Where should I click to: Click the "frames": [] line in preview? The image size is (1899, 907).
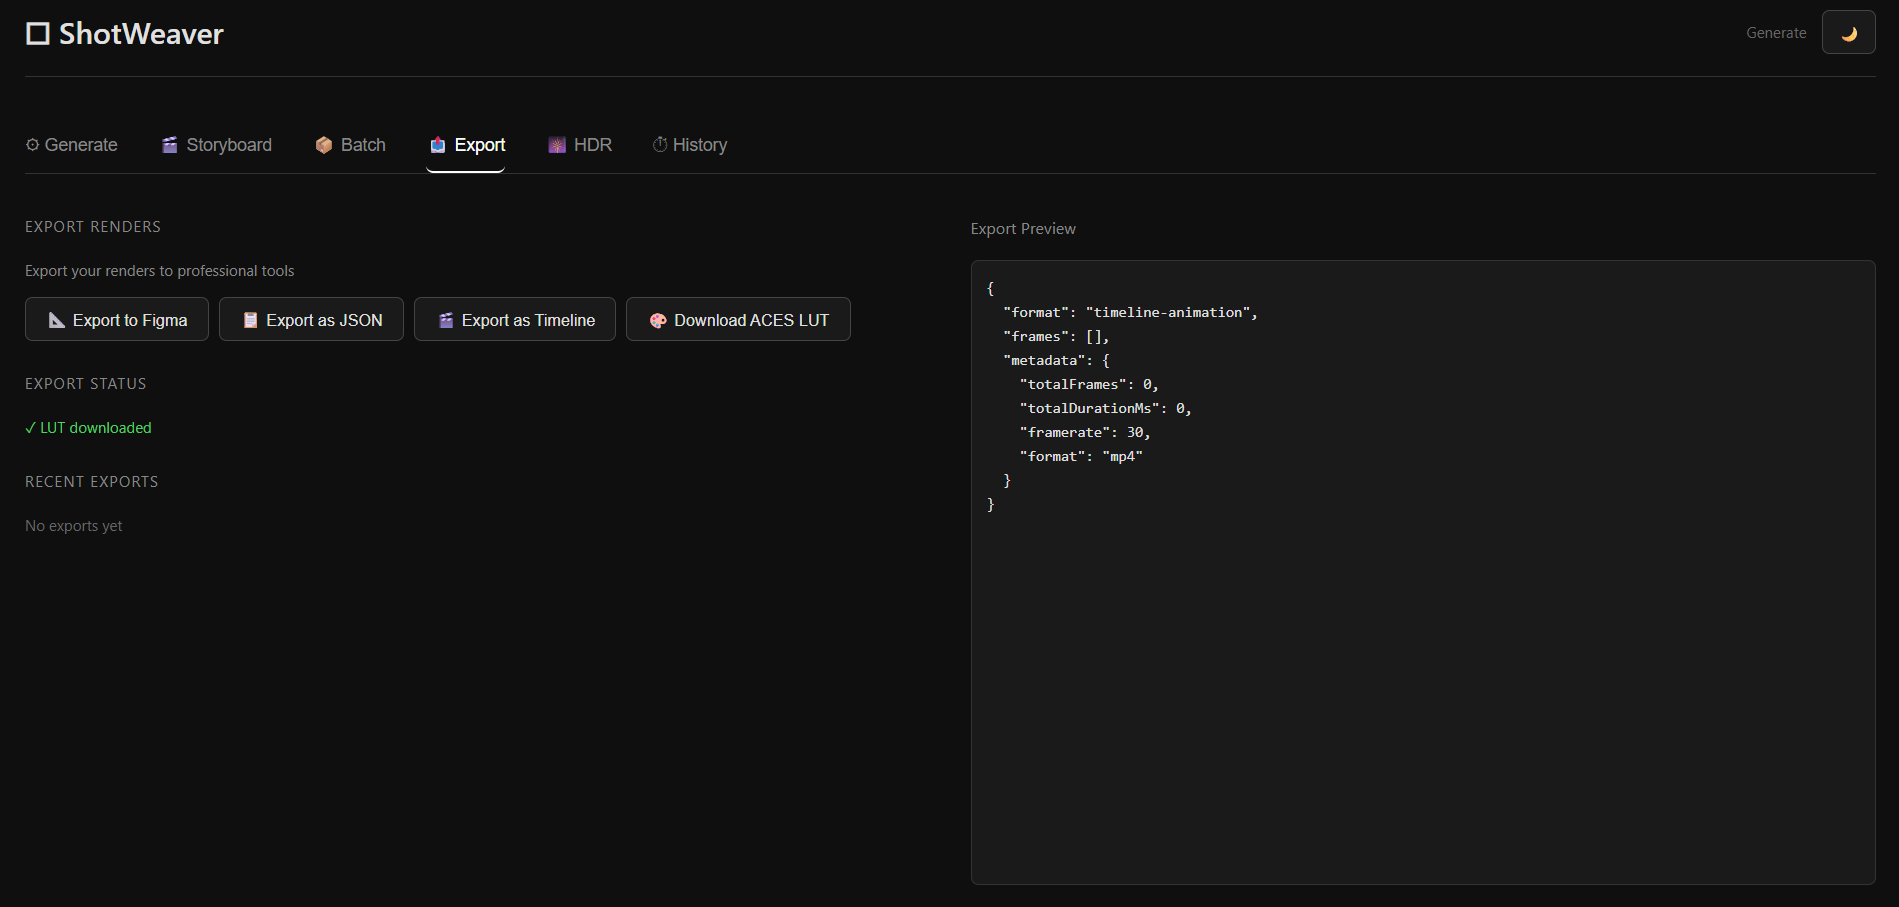tap(1056, 337)
